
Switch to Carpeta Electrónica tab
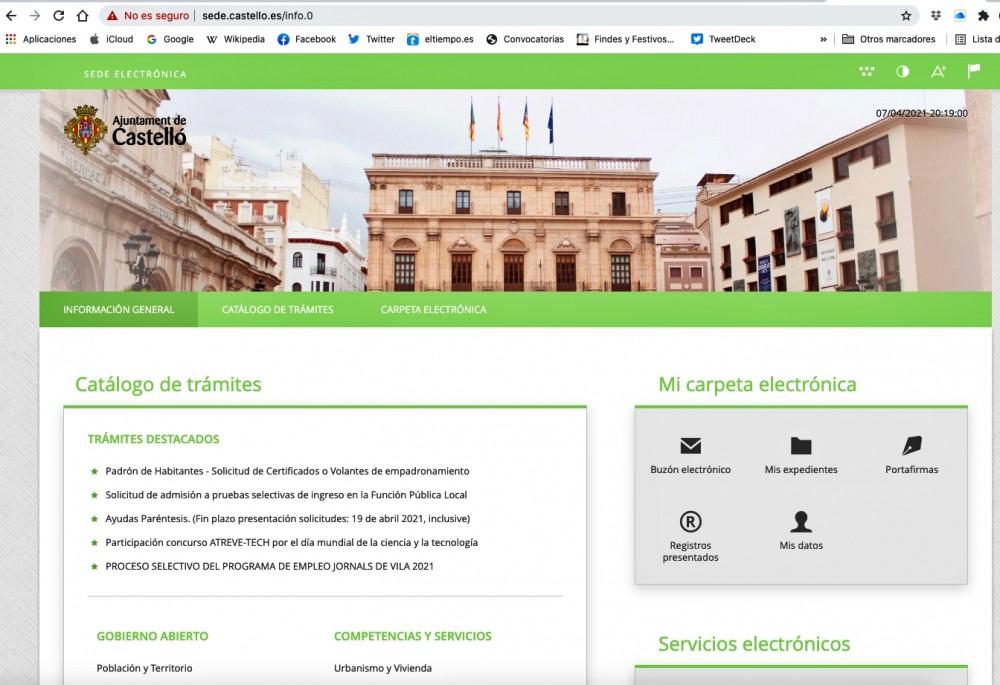pyautogui.click(x=433, y=310)
